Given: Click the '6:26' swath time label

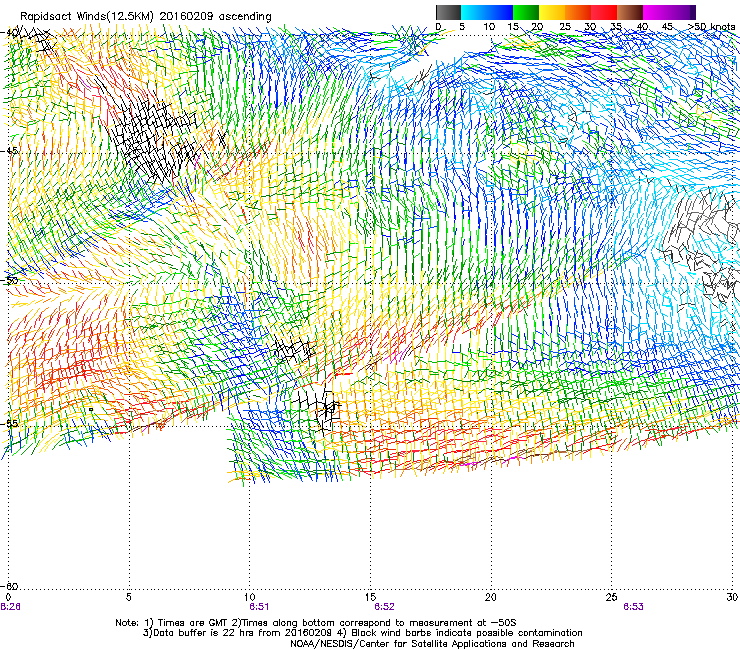Looking at the screenshot, I should click(x=10, y=607).
